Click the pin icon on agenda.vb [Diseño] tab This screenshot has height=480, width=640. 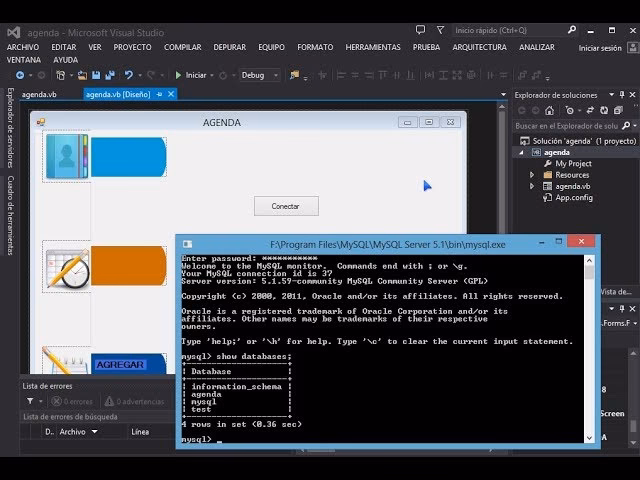159,94
